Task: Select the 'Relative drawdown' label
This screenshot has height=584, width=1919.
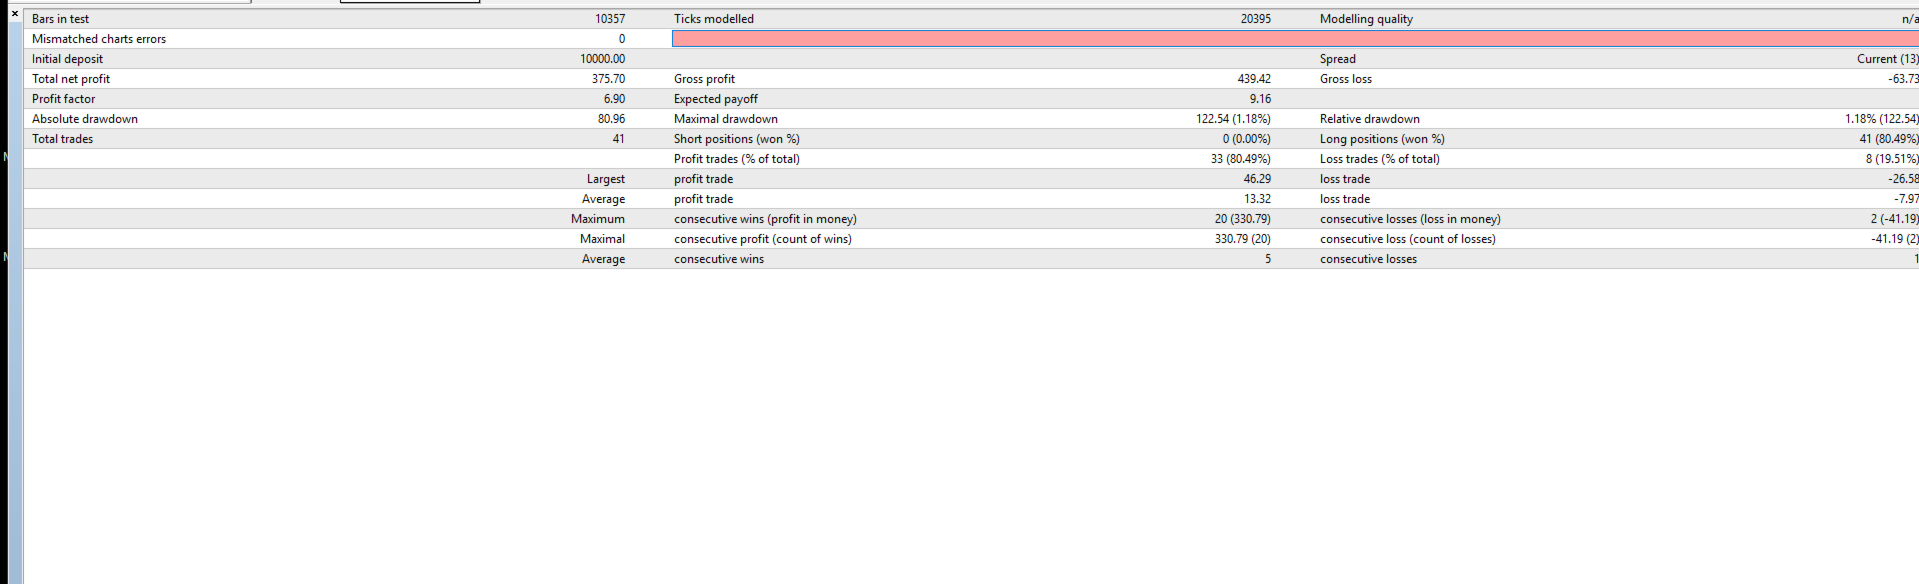Action: 1370,119
